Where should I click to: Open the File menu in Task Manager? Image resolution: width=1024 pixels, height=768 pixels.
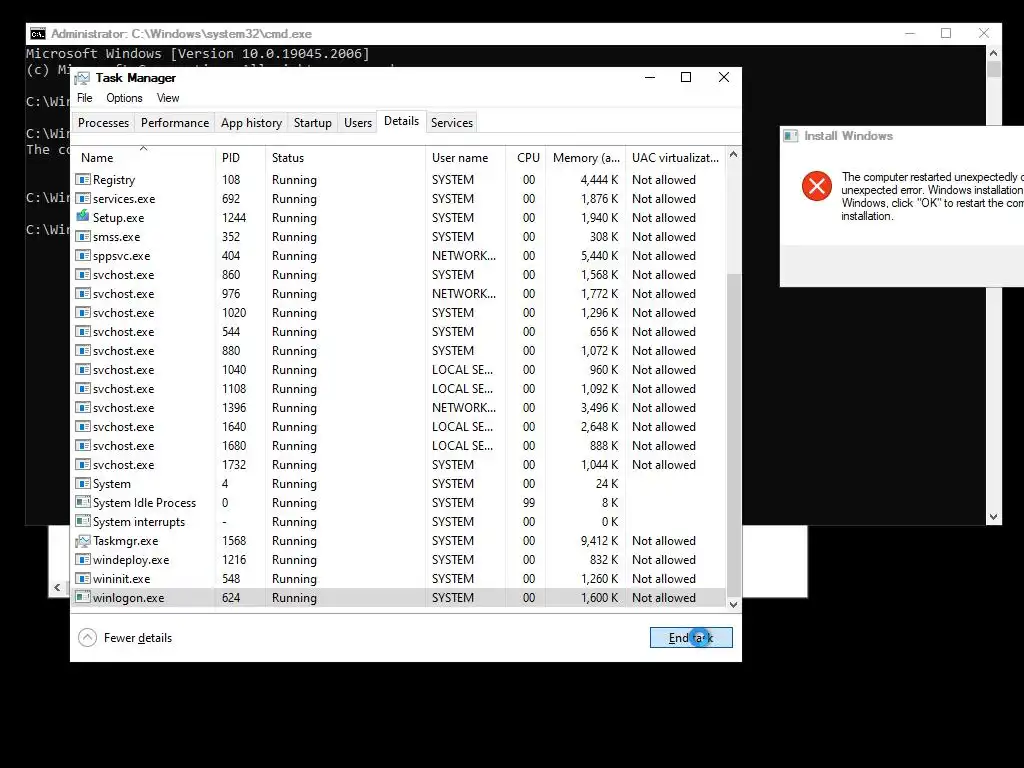coord(85,98)
